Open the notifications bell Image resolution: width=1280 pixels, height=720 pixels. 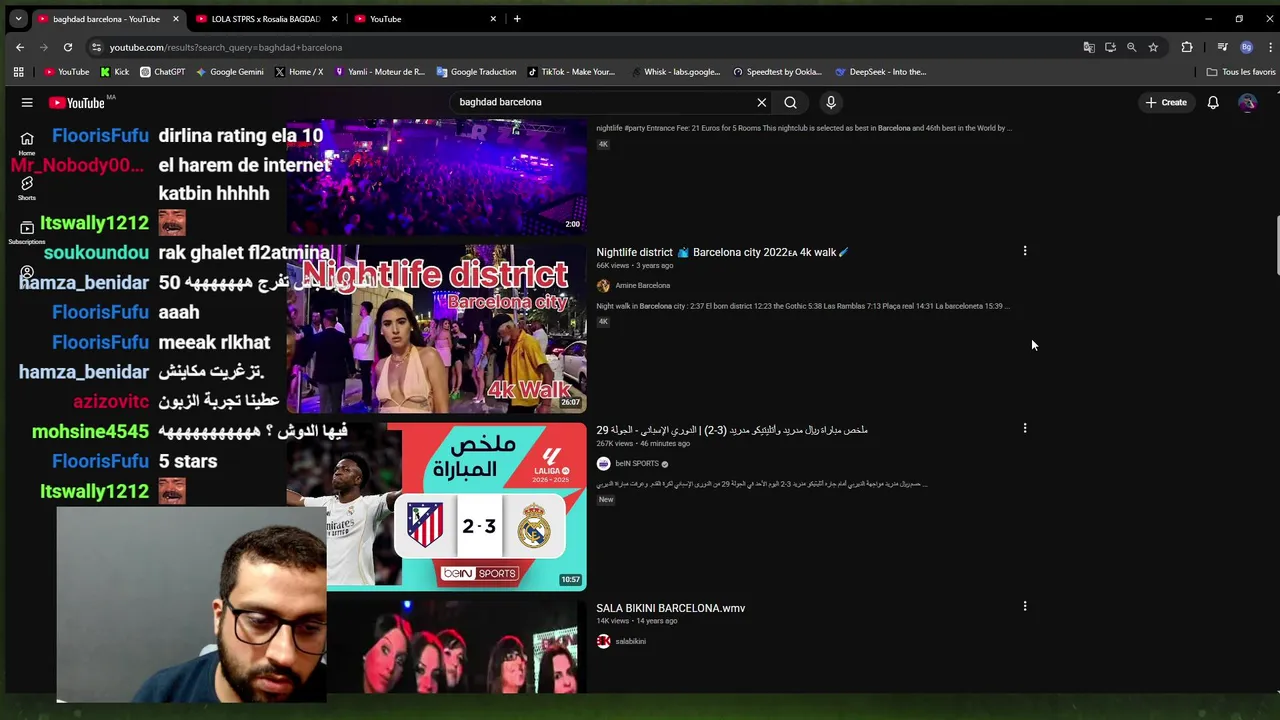pos(1213,102)
